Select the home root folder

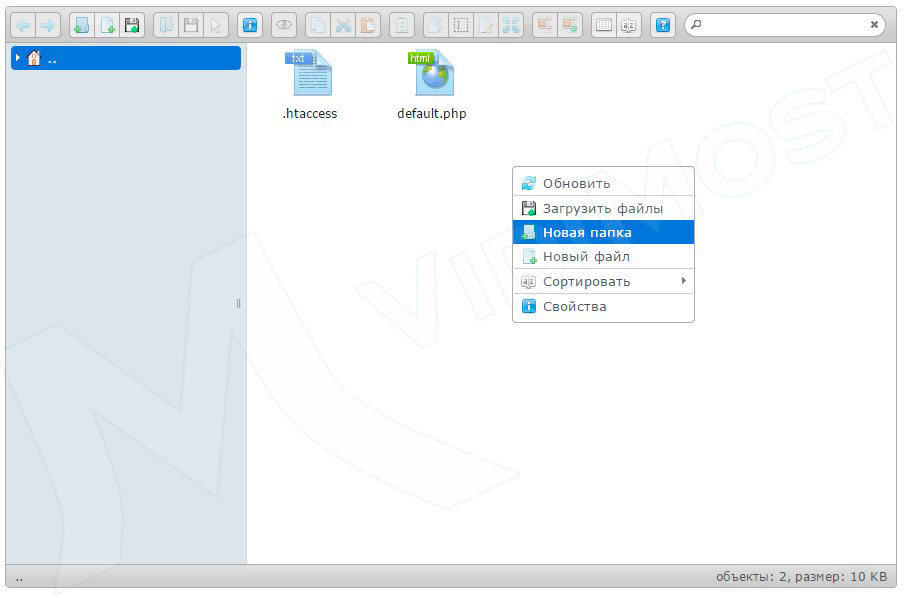pos(126,58)
